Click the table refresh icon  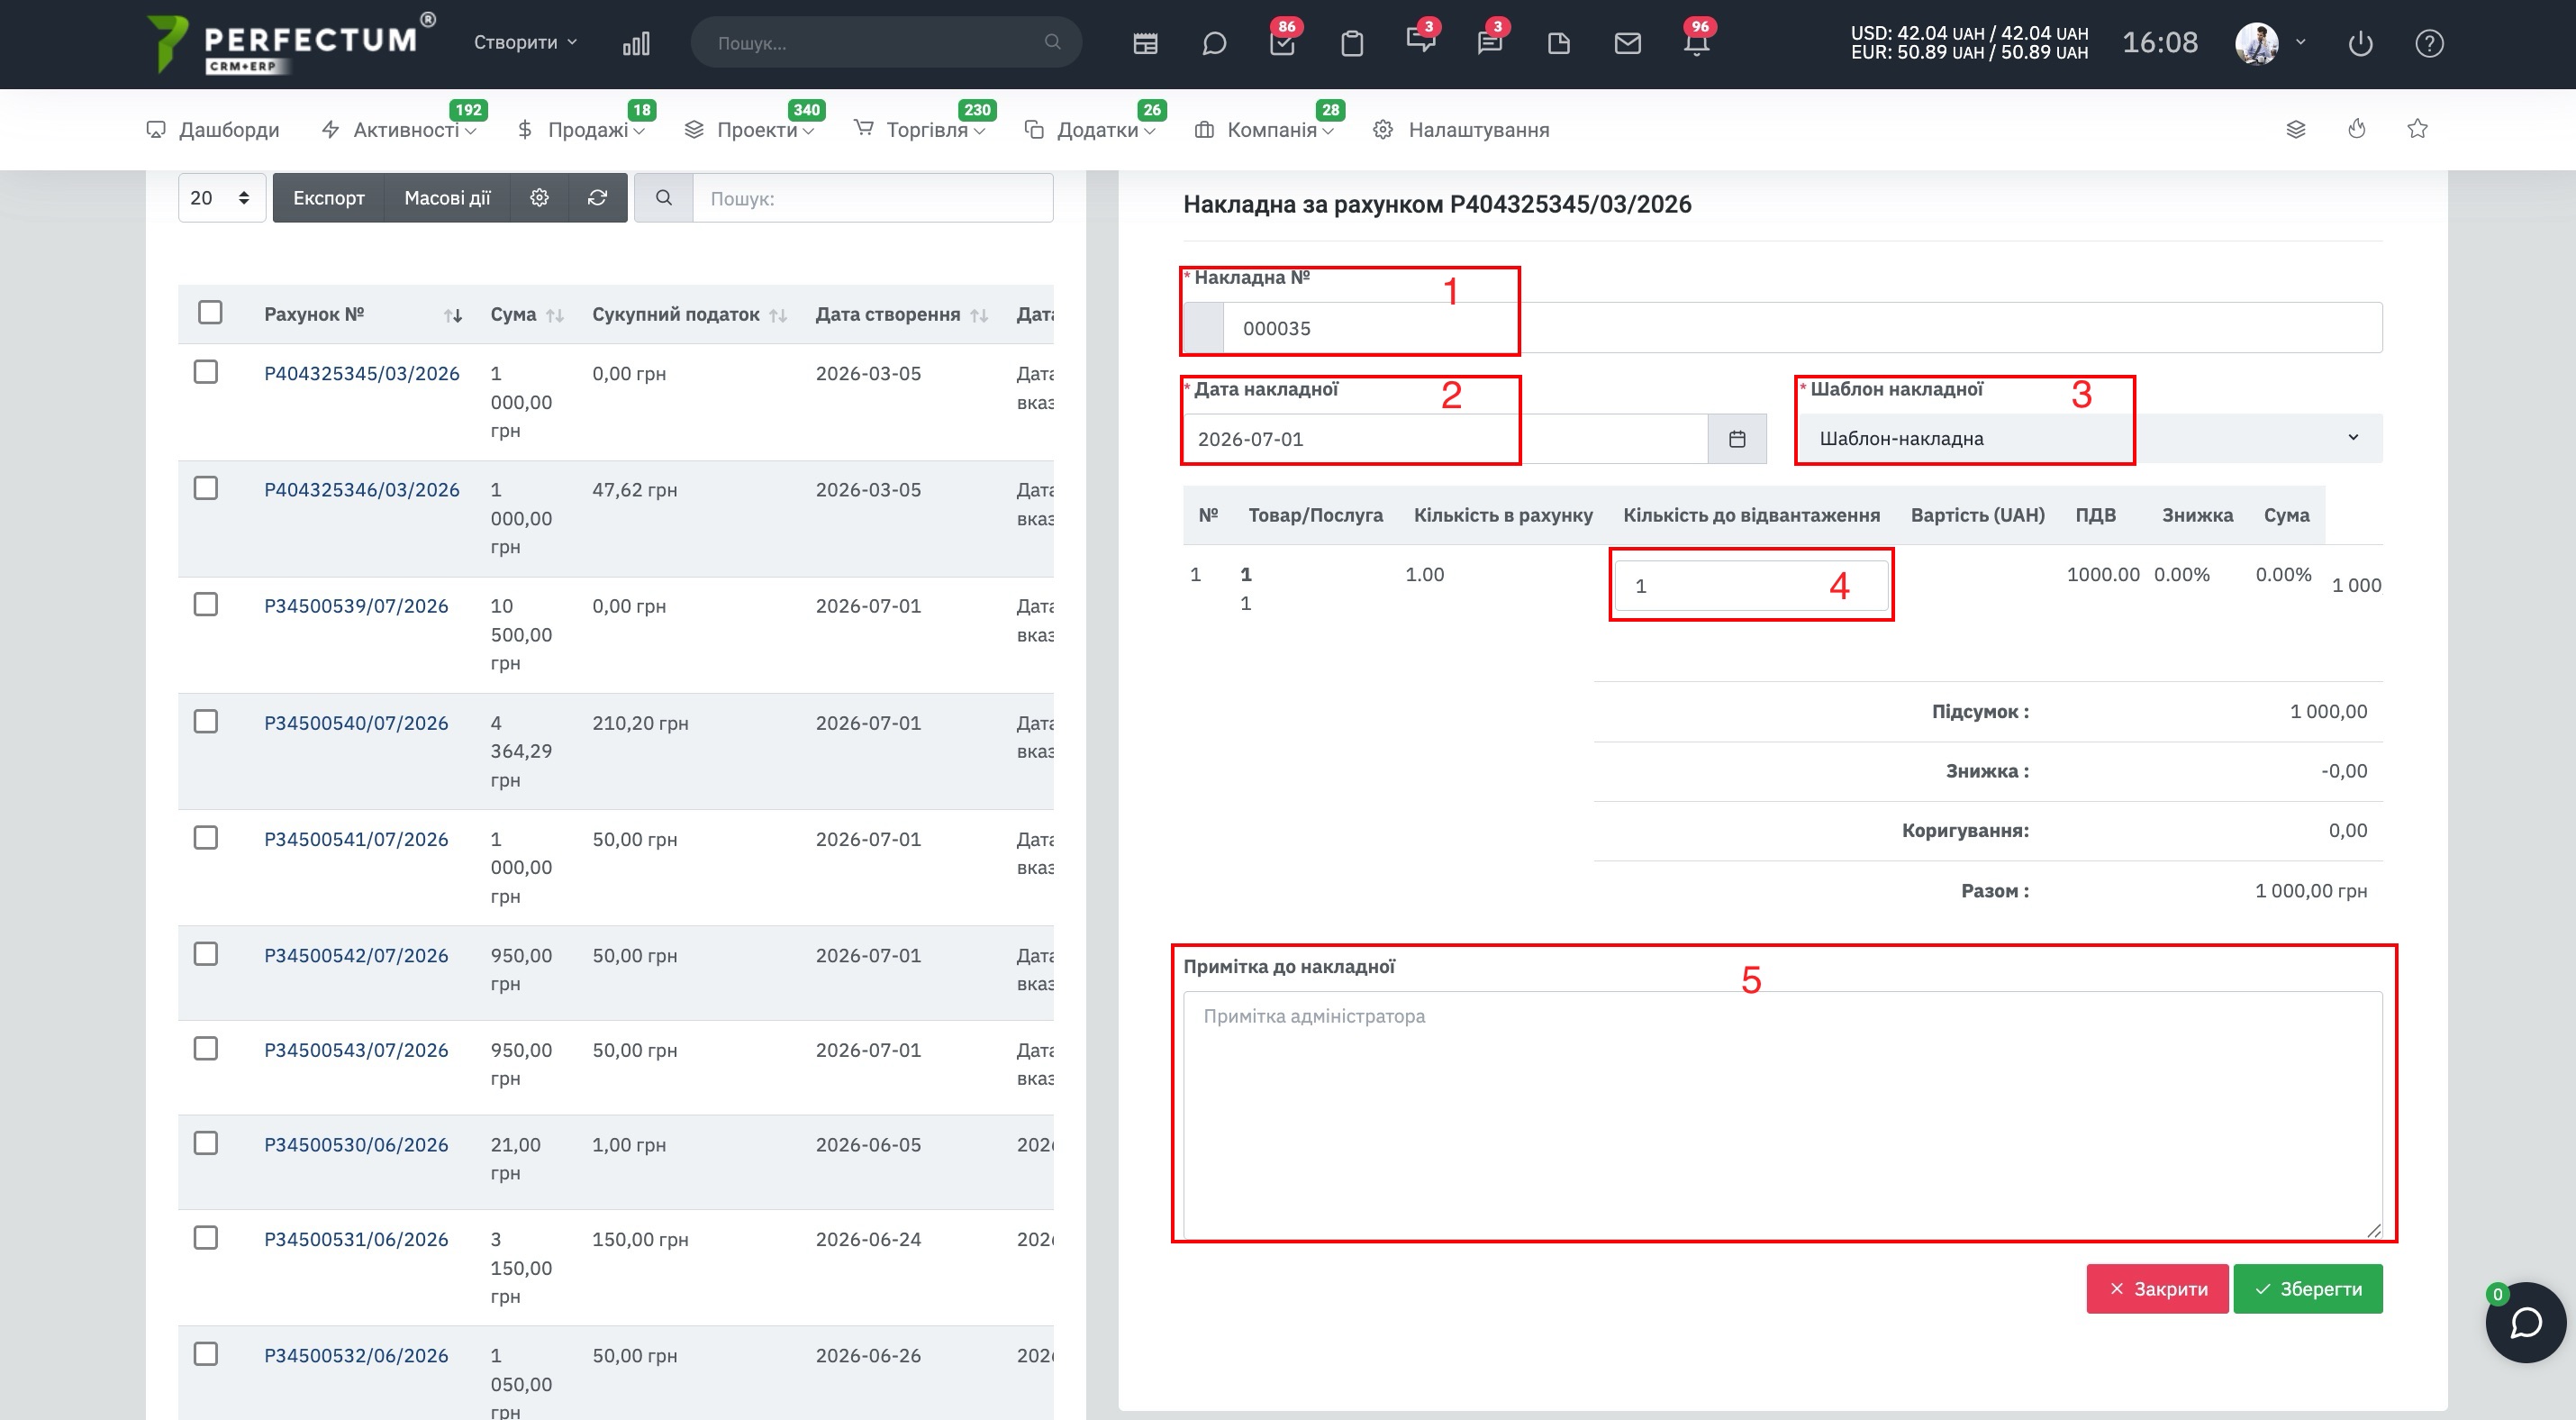click(x=597, y=198)
